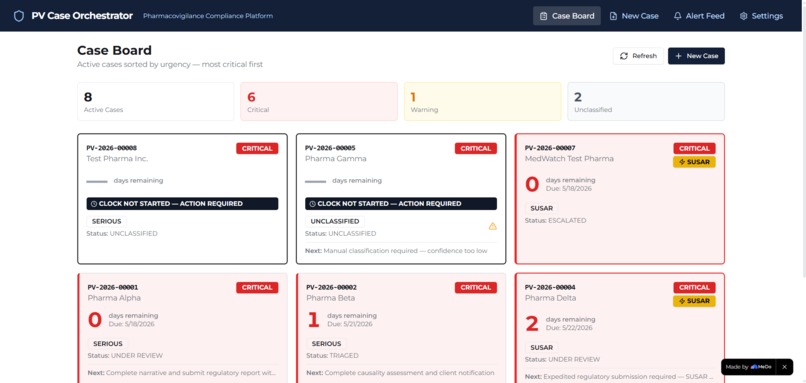The width and height of the screenshot is (806, 383).
Task: Click the clock icon in PV-2026-00008 banner
Action: coord(94,204)
